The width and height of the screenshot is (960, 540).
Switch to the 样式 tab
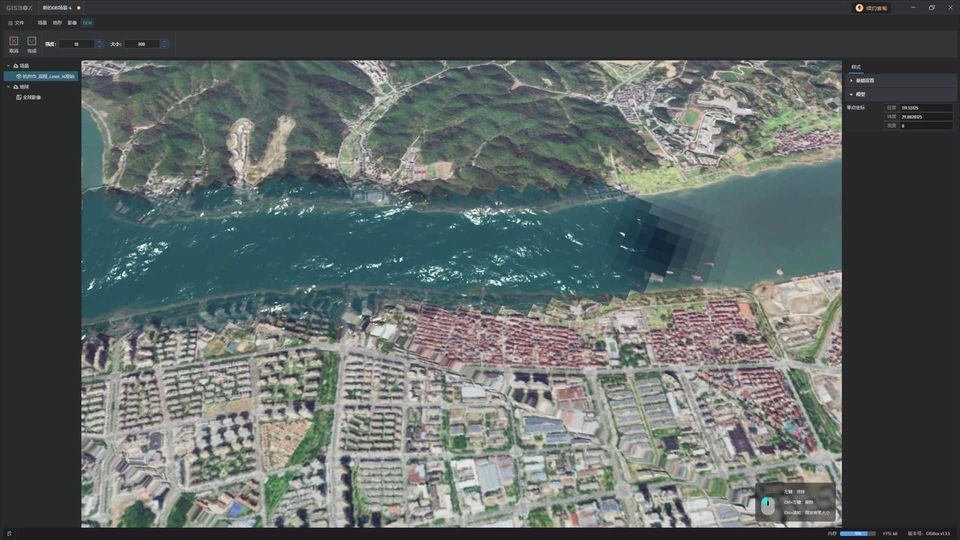pyautogui.click(x=856, y=67)
